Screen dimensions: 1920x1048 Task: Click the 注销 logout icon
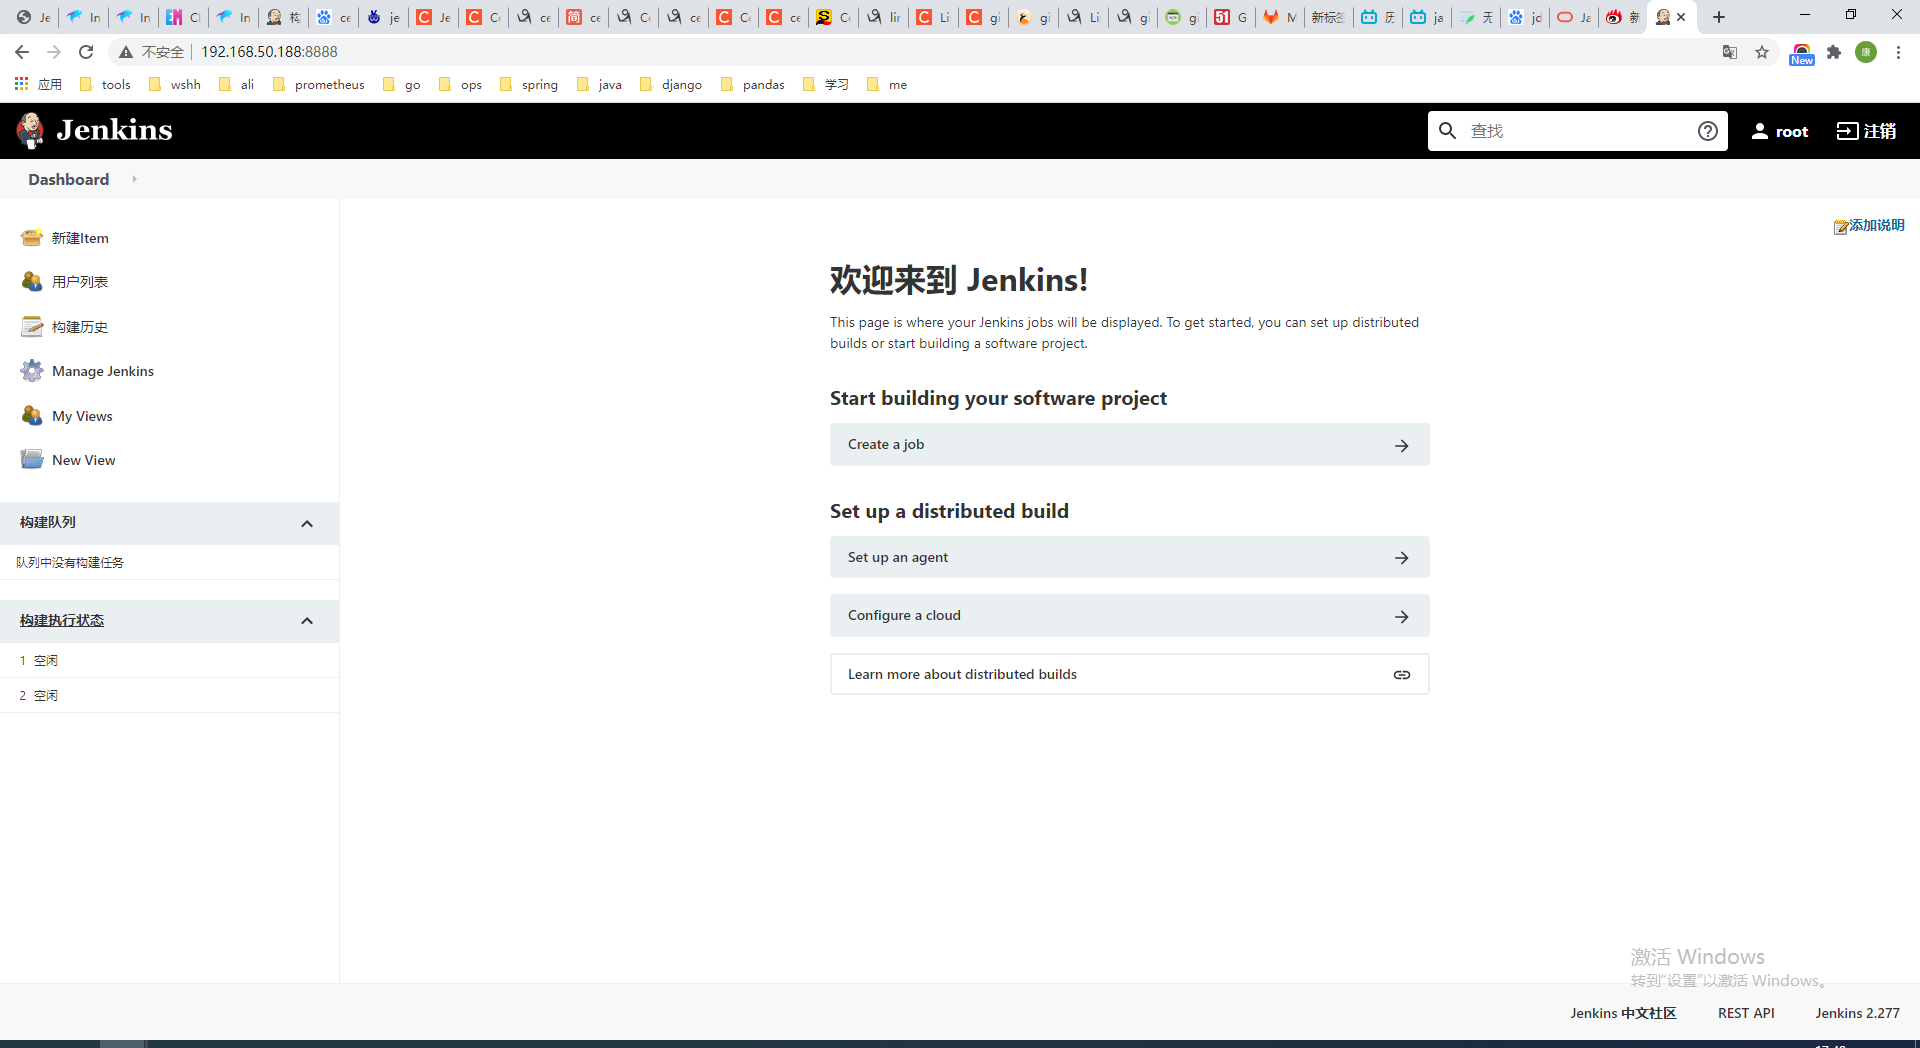click(x=1847, y=131)
